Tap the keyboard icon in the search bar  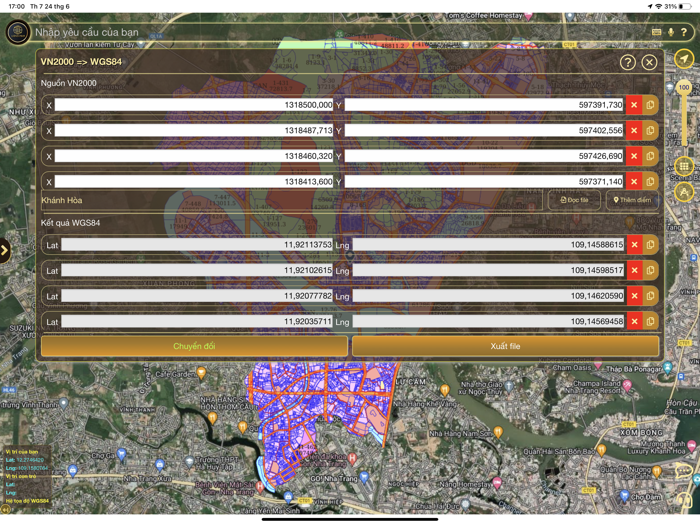pyautogui.click(x=656, y=32)
